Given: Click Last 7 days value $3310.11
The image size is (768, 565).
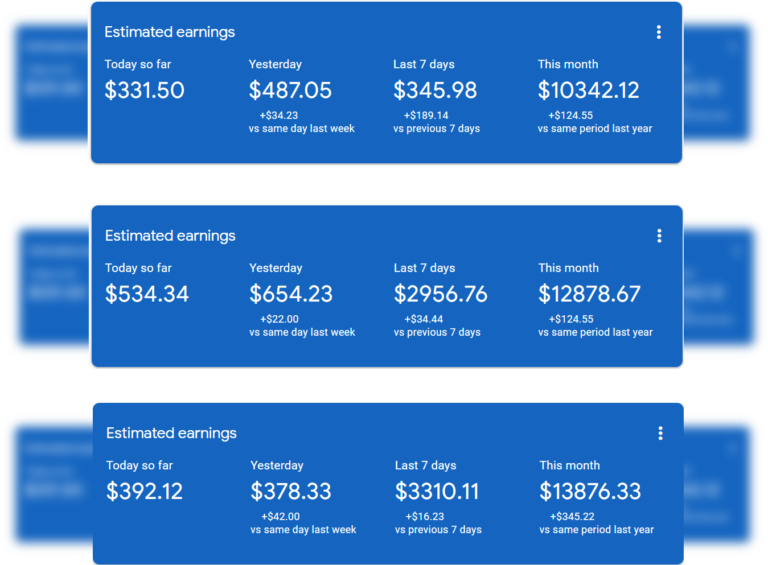Looking at the screenshot, I should click(436, 492).
